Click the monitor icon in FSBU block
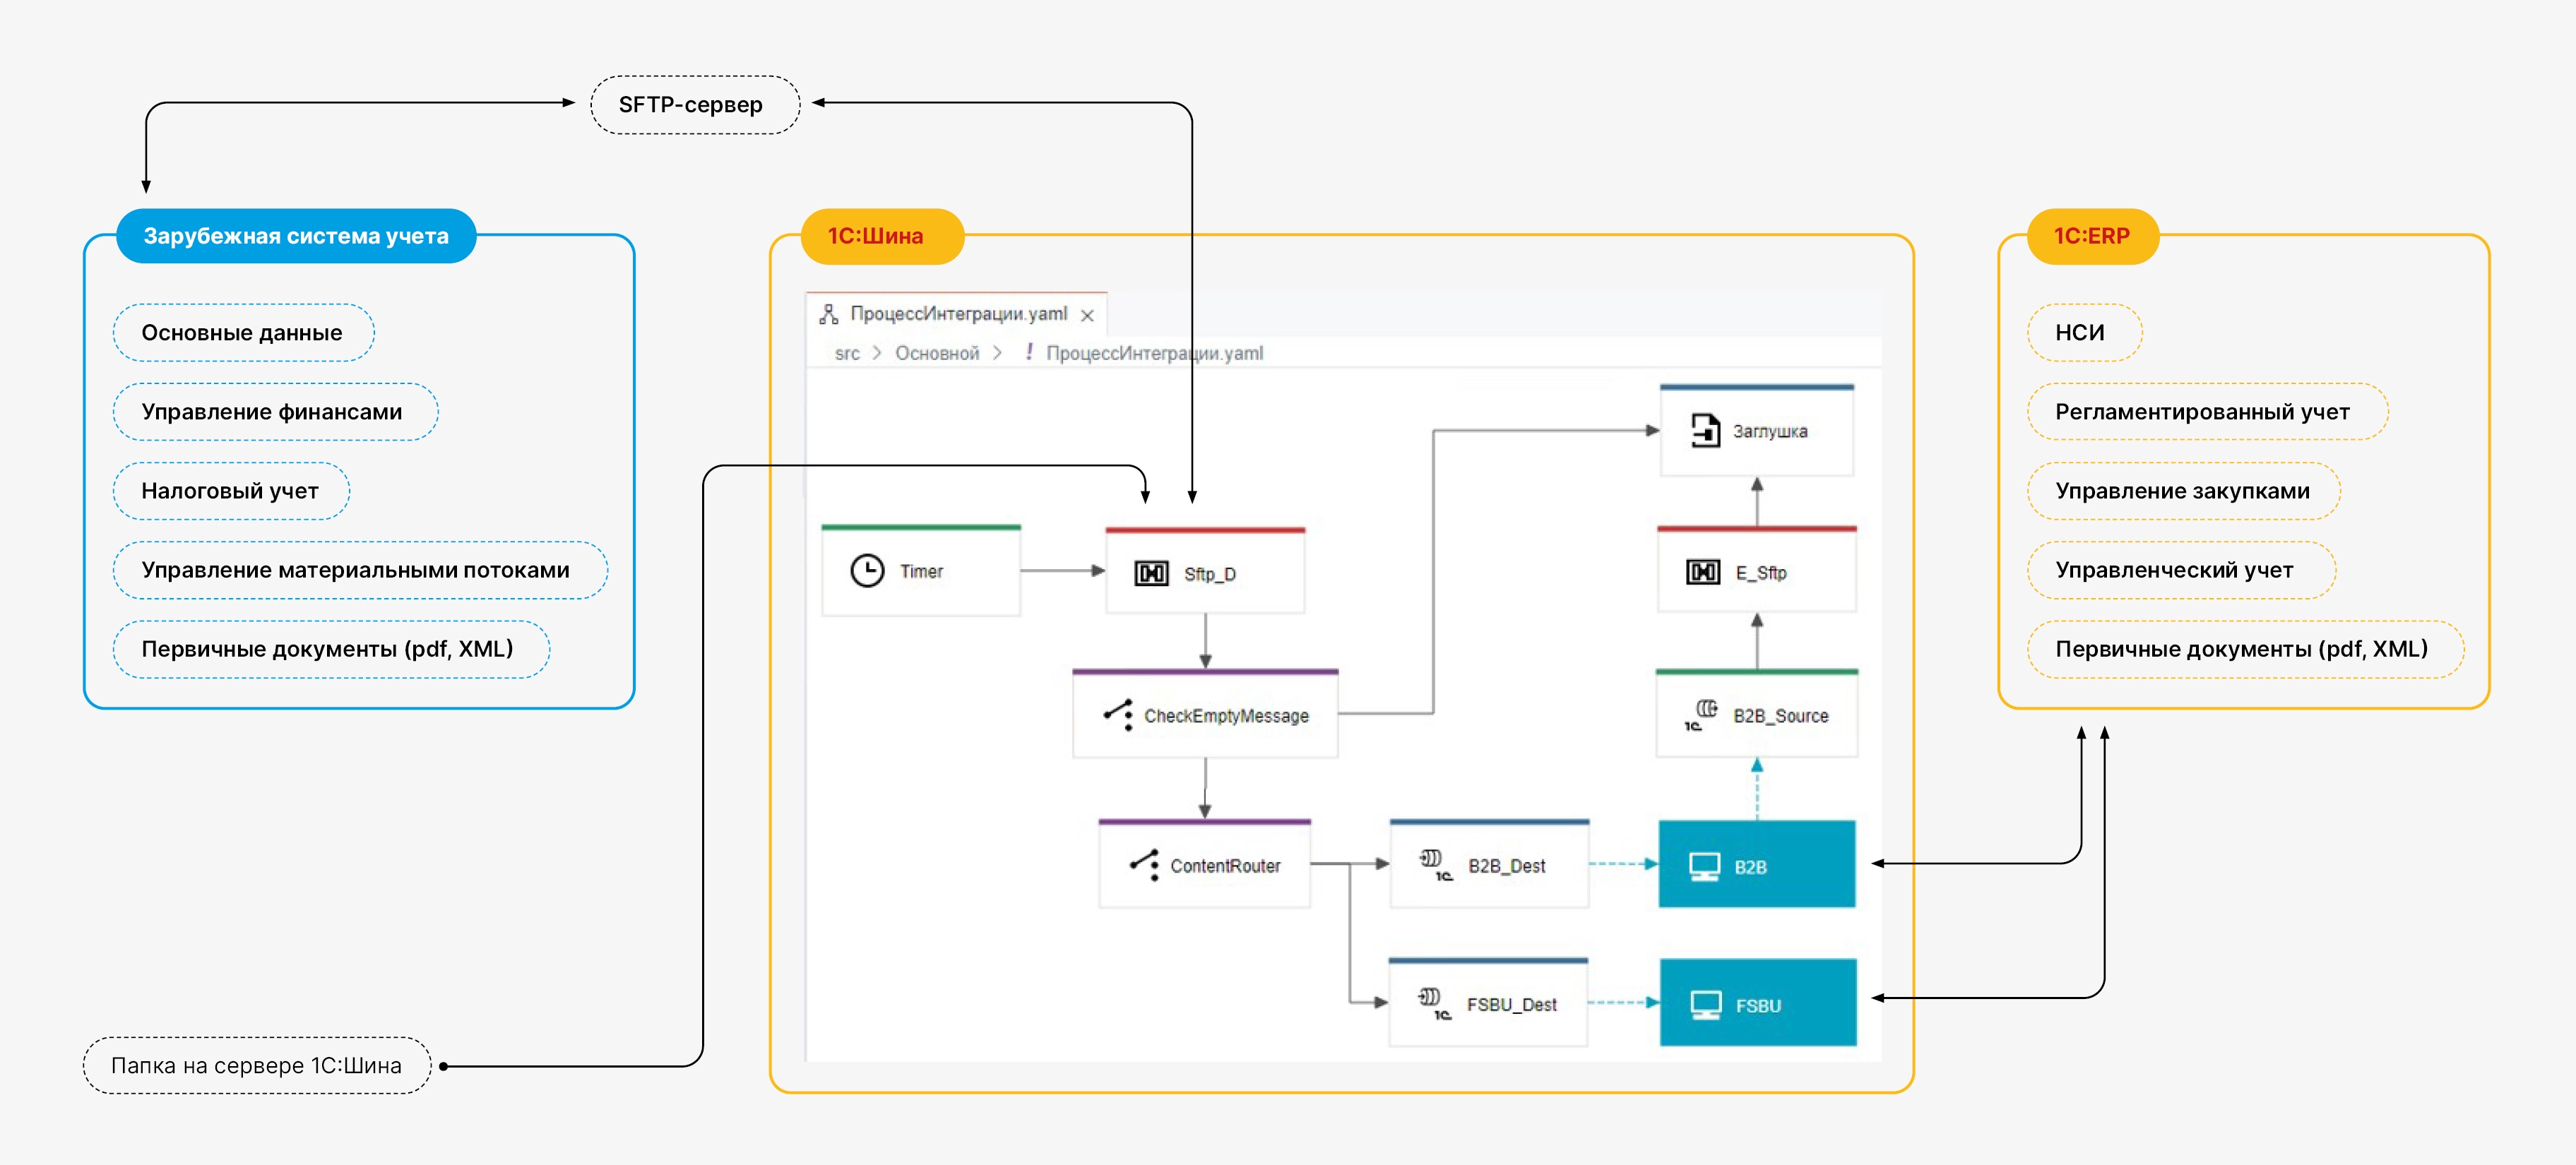Image resolution: width=2576 pixels, height=1165 pixels. pos(1705,1005)
